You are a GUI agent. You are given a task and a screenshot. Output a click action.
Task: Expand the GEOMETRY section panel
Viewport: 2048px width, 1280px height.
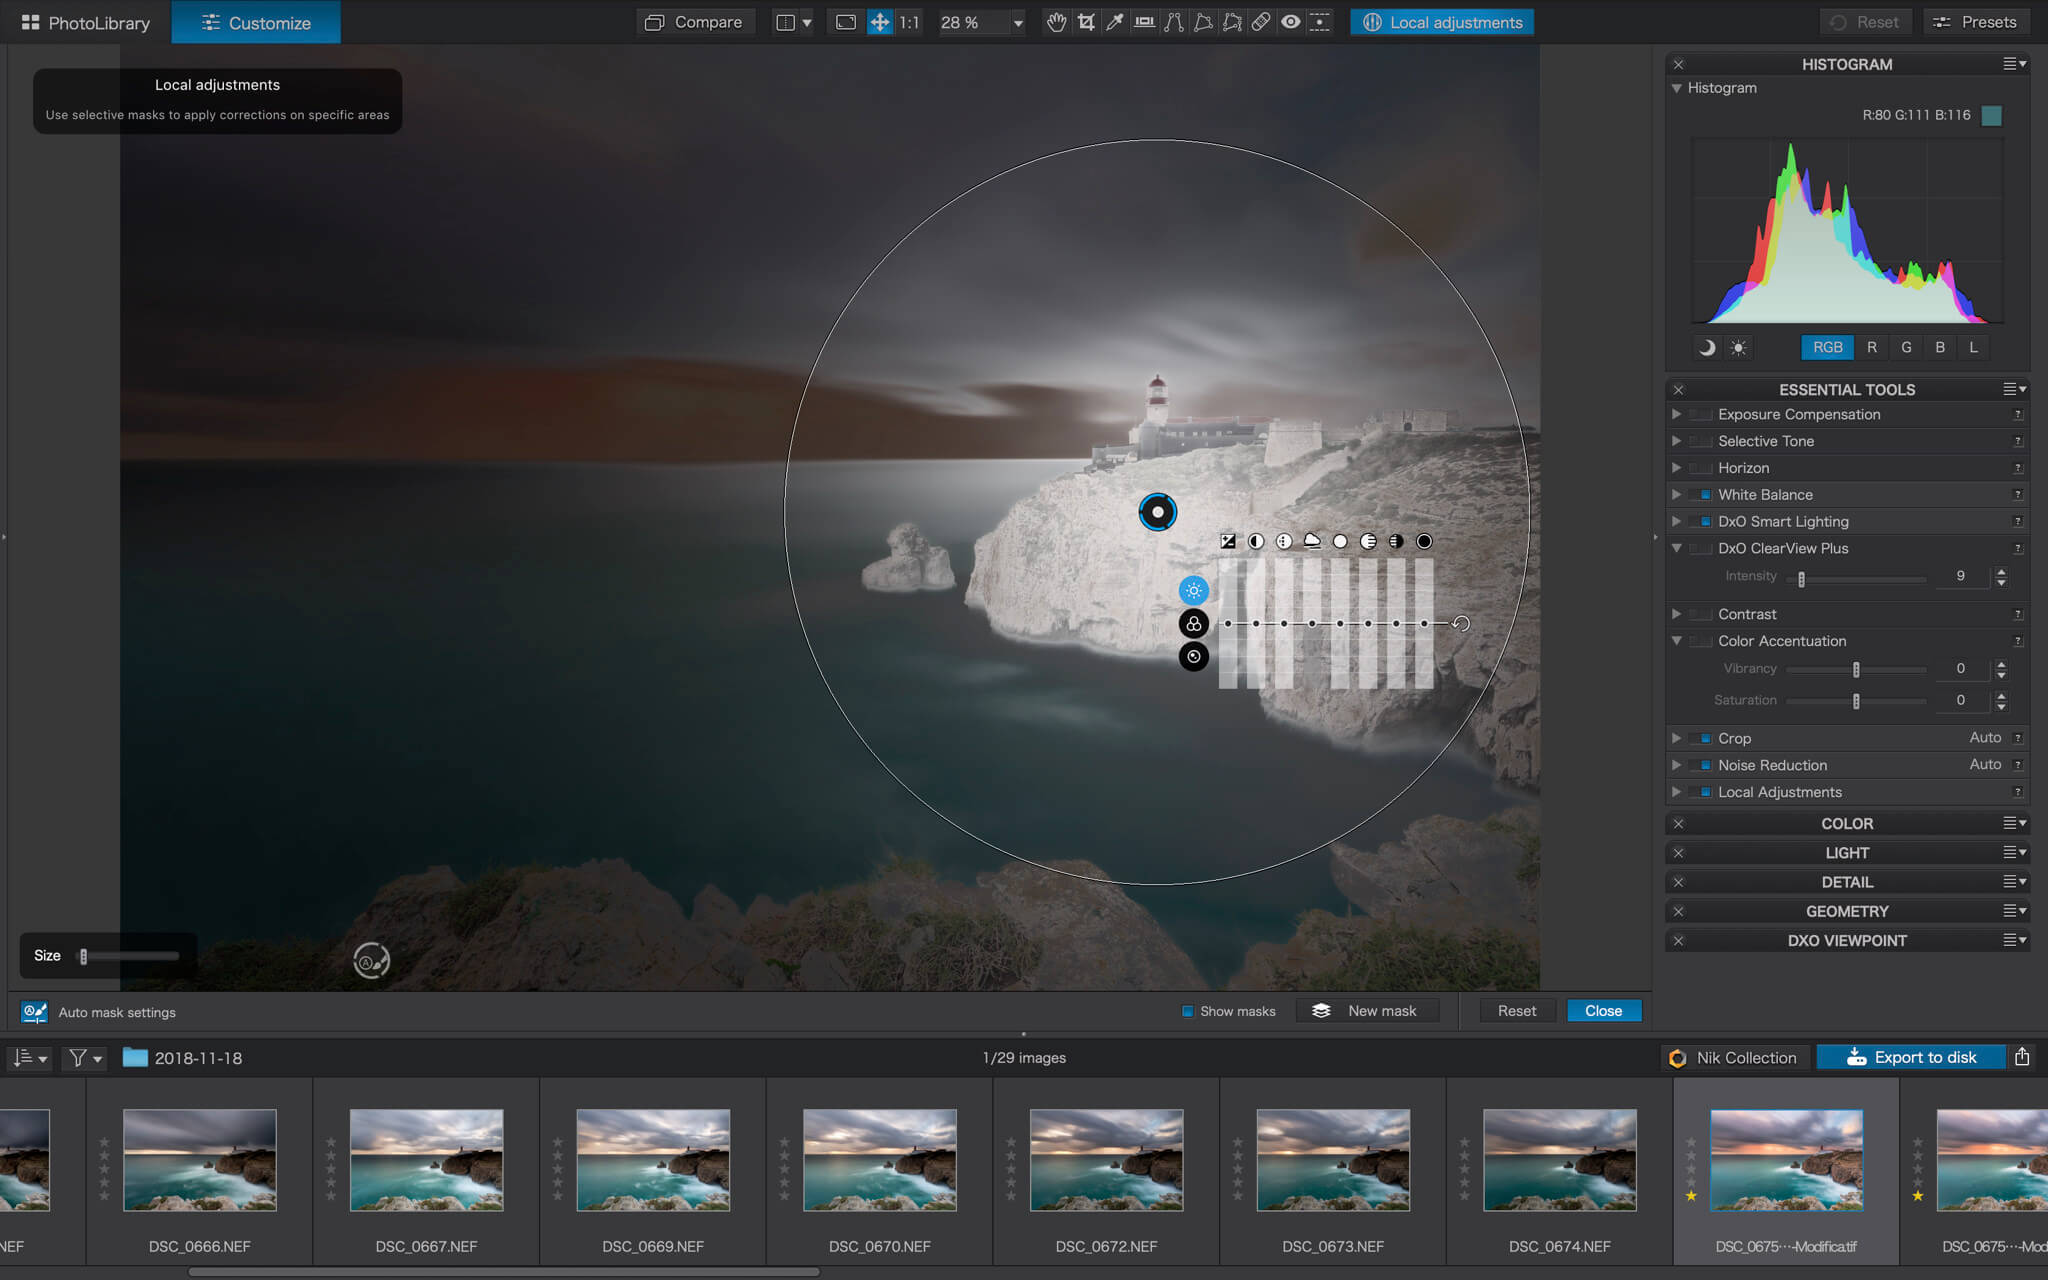[1847, 910]
